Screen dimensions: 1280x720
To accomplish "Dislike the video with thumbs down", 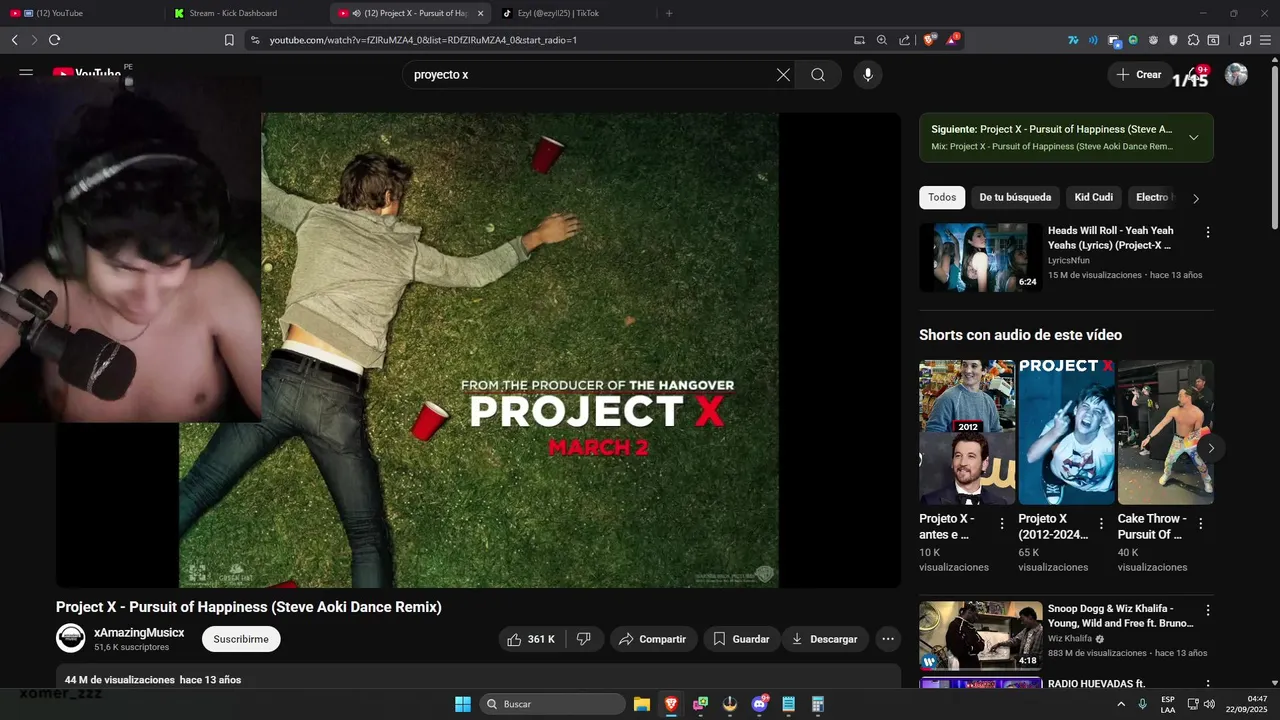I will click(x=584, y=639).
